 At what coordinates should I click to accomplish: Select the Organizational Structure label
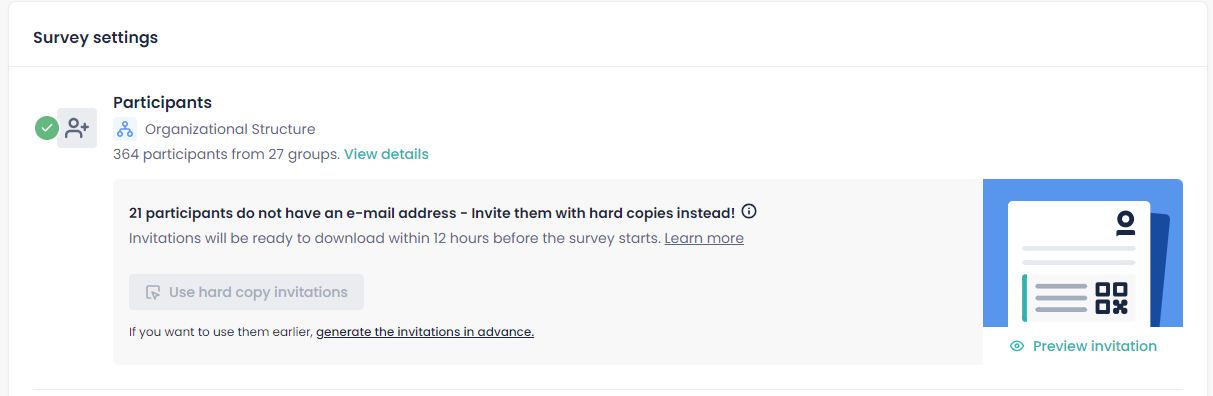230,129
